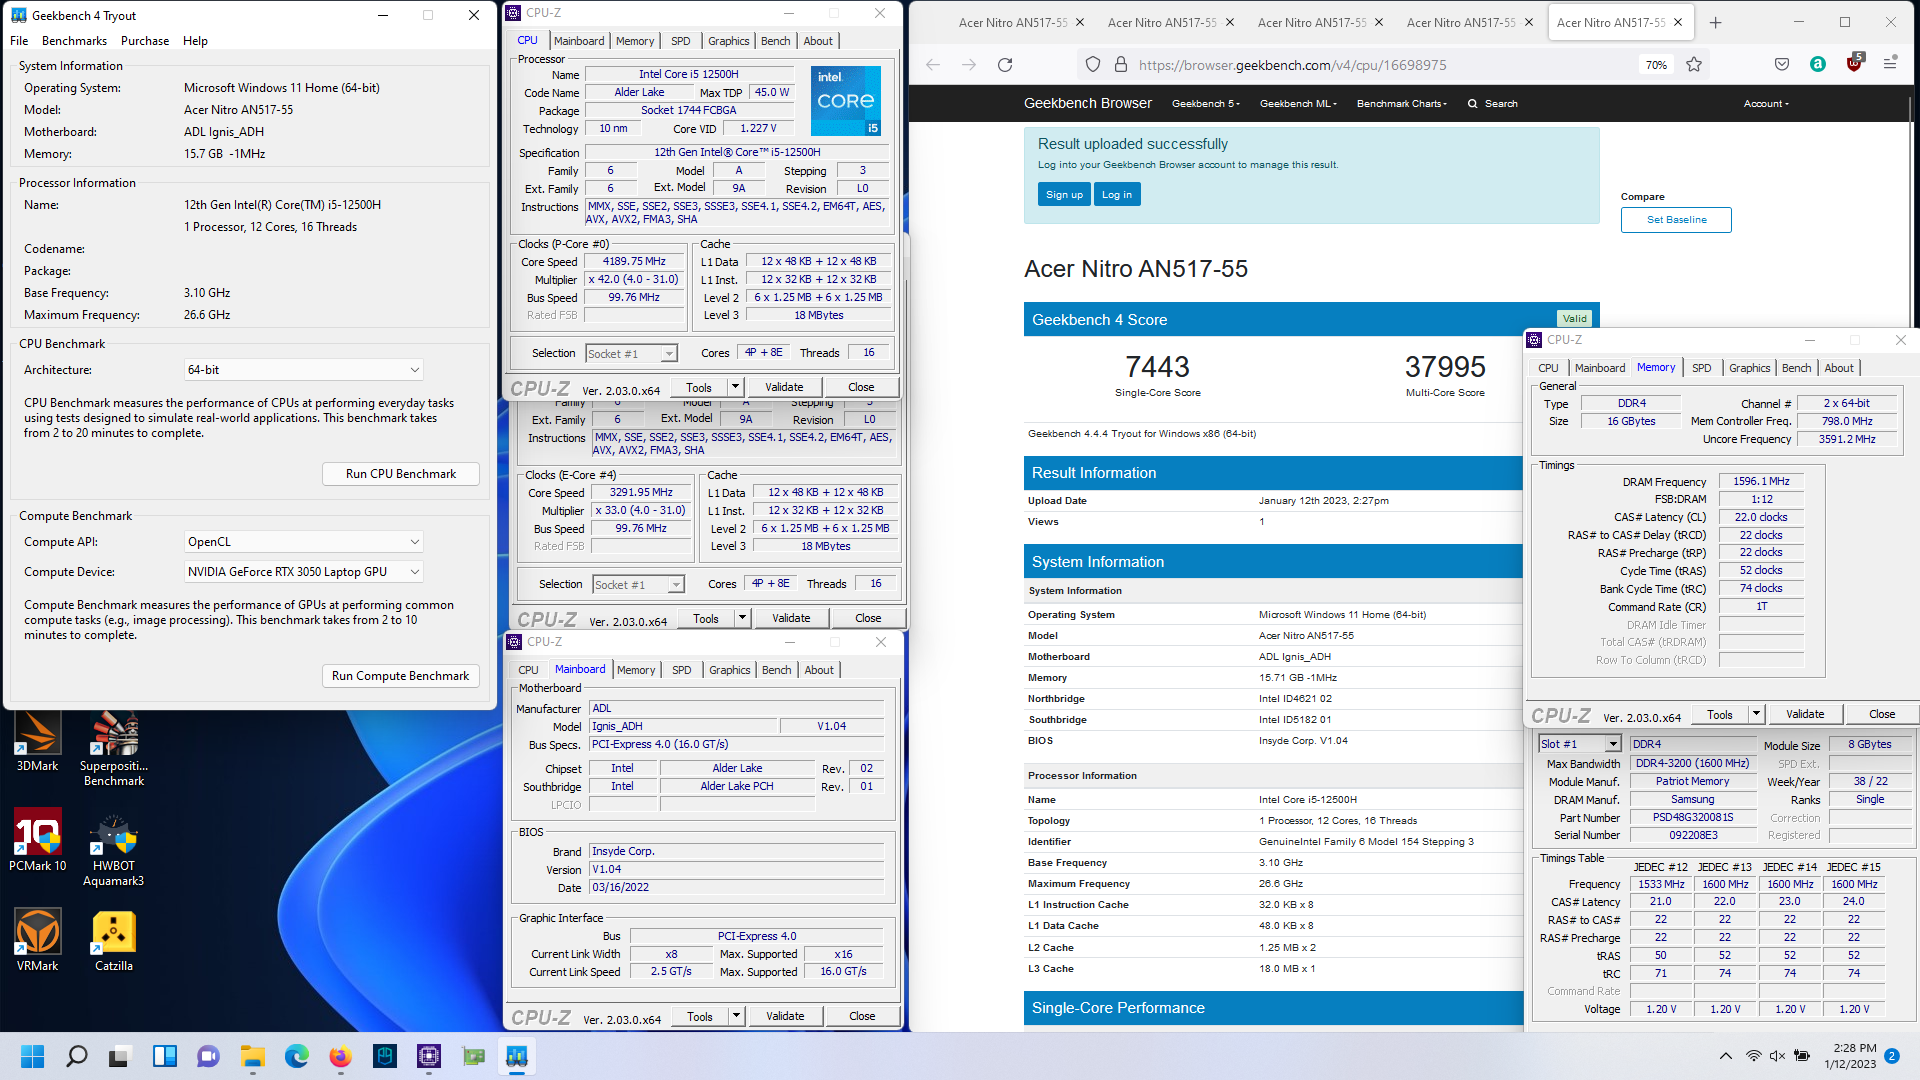Viewport: 1920px width, 1080px height.
Task: Open the Geekbench 5 navigation dropdown
Action: click(x=1205, y=104)
